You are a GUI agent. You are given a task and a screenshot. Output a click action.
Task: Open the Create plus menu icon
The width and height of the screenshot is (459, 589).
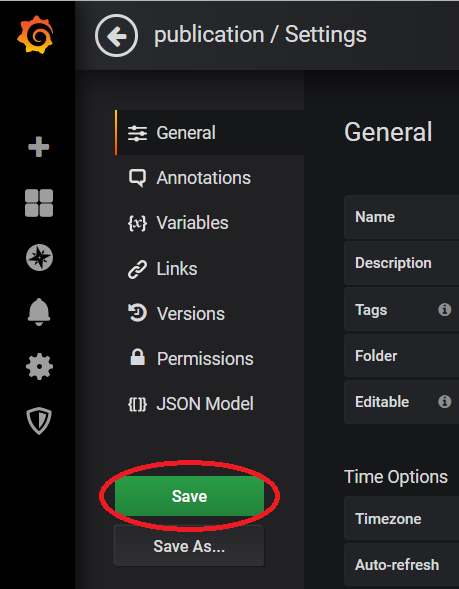(39, 146)
